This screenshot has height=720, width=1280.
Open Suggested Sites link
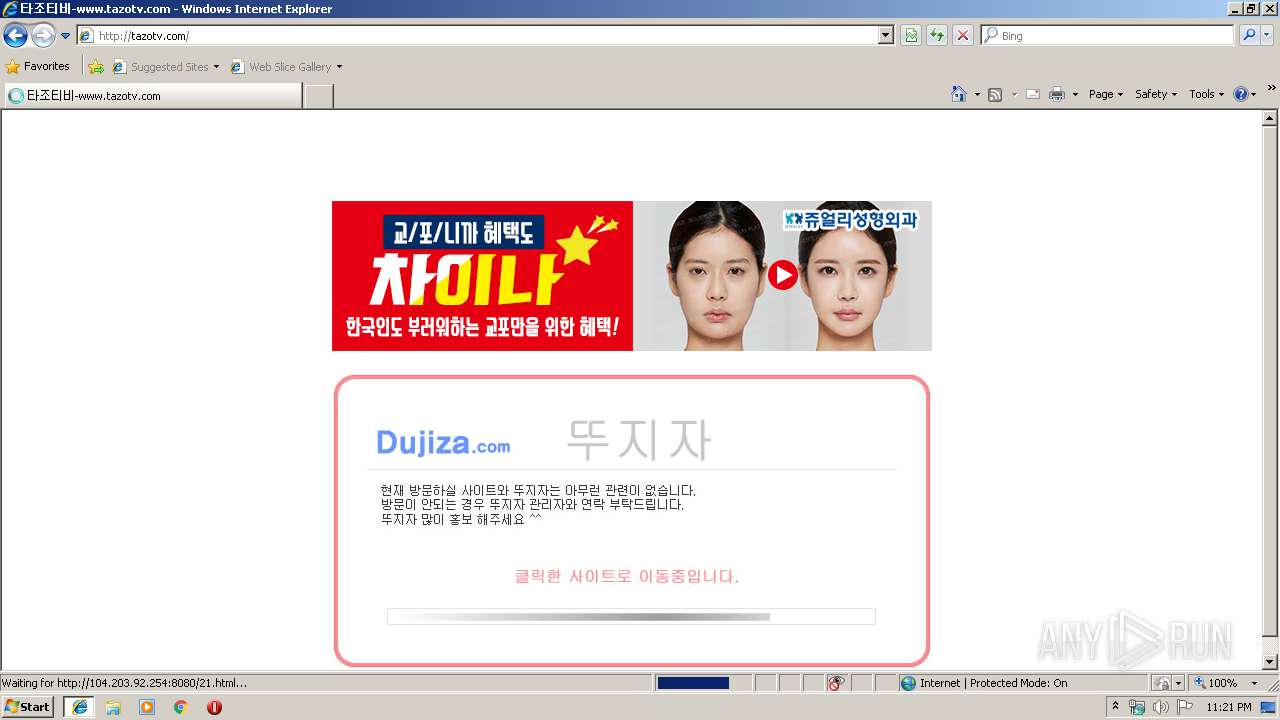tap(165, 67)
